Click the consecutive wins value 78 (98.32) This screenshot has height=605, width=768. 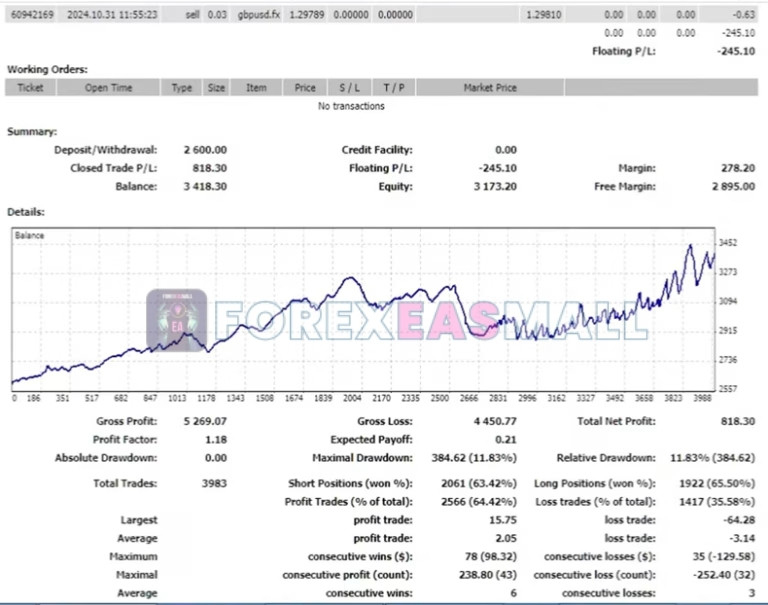pos(491,557)
